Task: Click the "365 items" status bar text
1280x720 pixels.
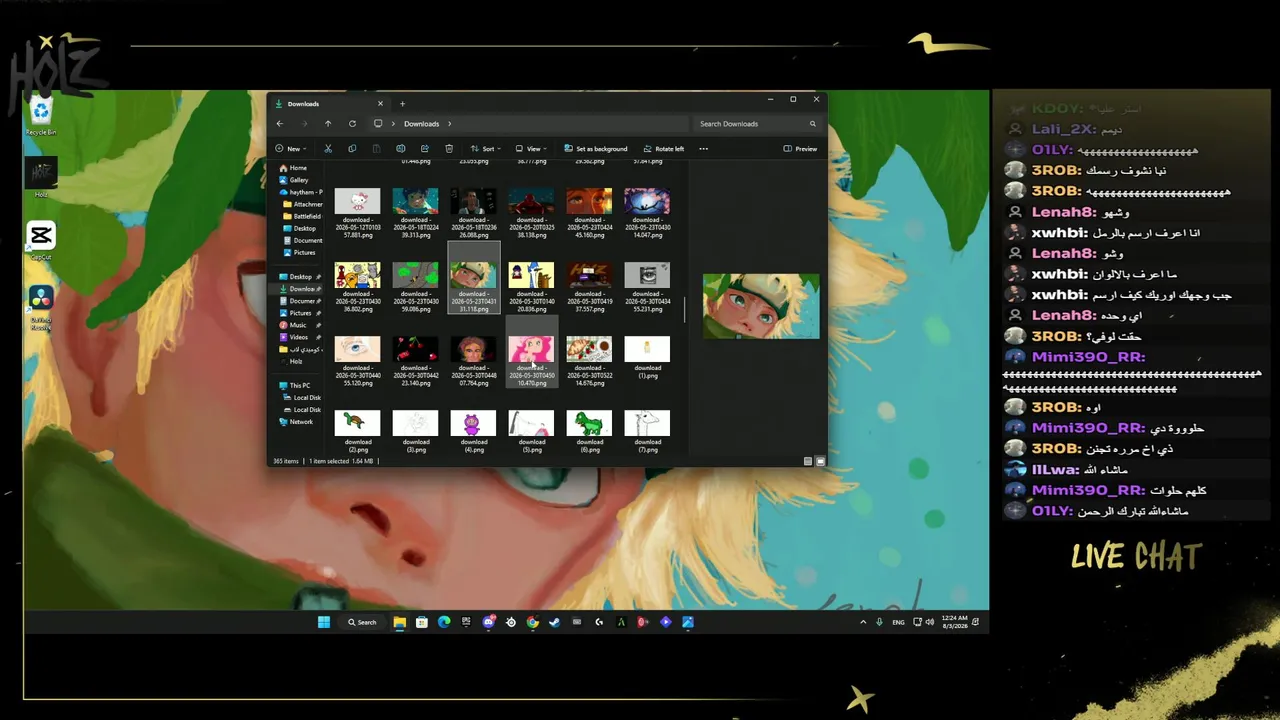Action: coord(286,461)
